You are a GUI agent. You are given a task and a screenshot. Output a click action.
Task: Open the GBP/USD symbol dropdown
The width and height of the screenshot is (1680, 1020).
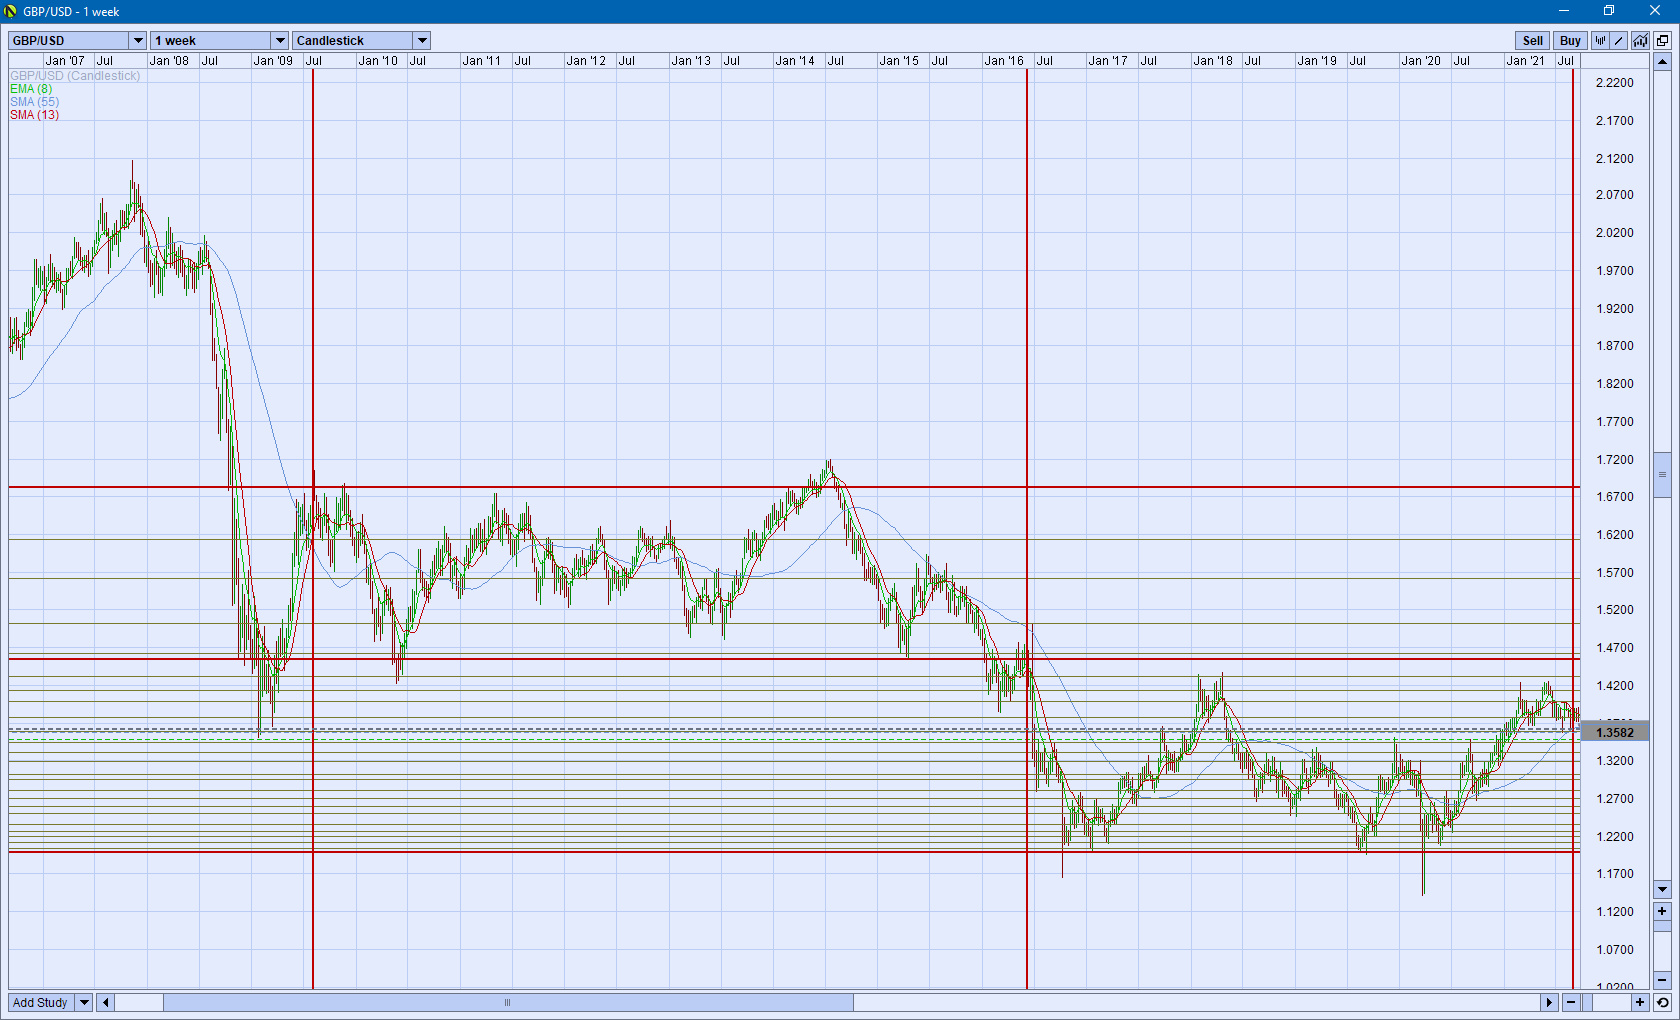pyautogui.click(x=138, y=41)
